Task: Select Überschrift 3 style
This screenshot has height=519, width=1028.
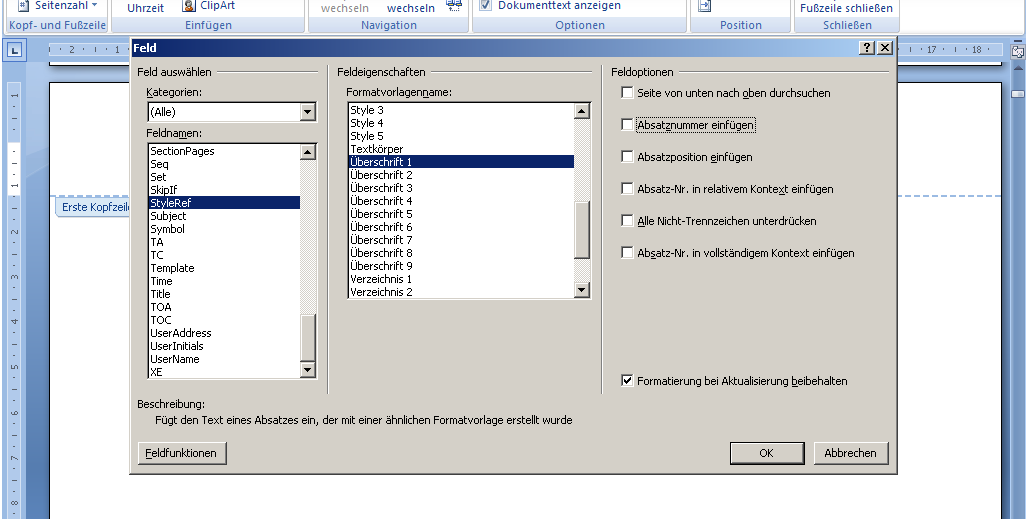Action: click(462, 188)
